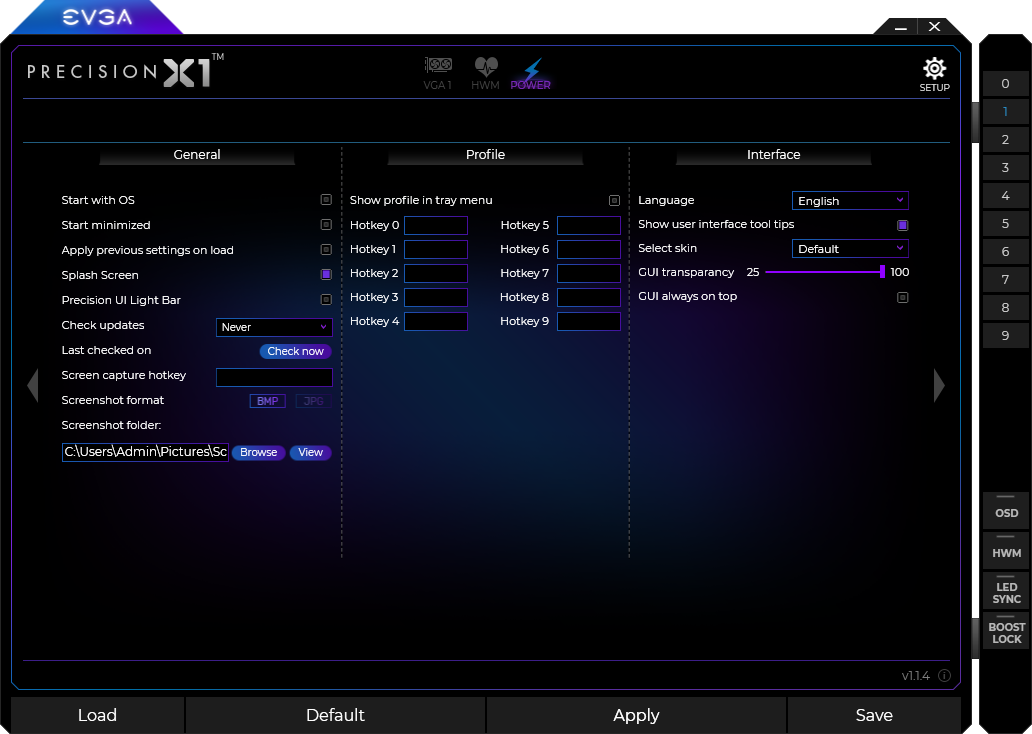This screenshot has width=1032, height=734.
Task: Select profile 3 in side panel
Action: click(1005, 168)
